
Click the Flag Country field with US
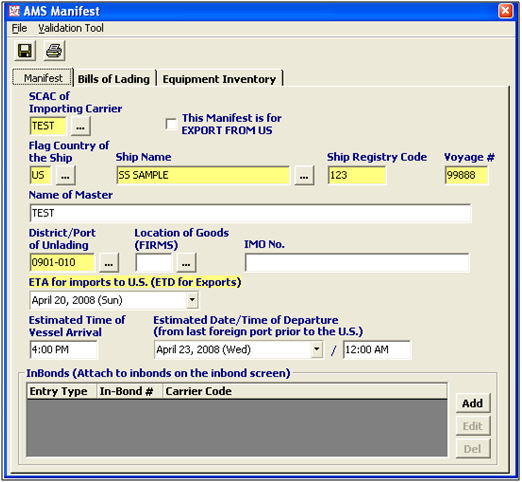[x=41, y=175]
